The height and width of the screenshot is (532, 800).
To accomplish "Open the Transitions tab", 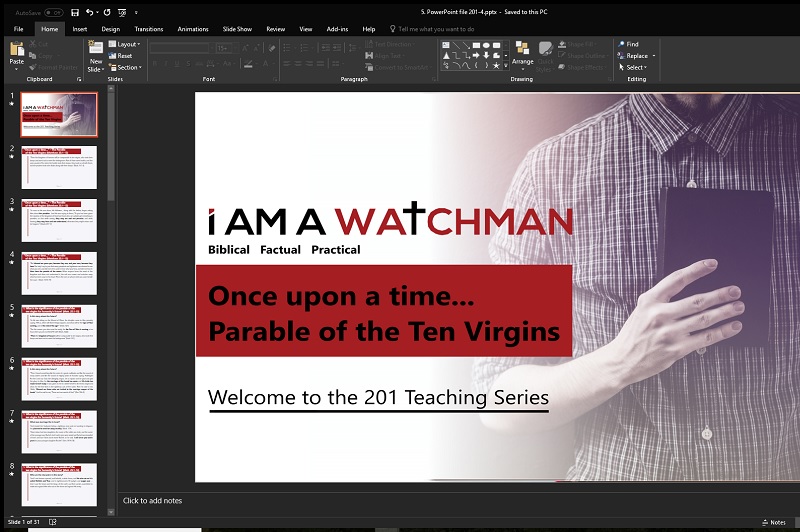I will coord(148,29).
